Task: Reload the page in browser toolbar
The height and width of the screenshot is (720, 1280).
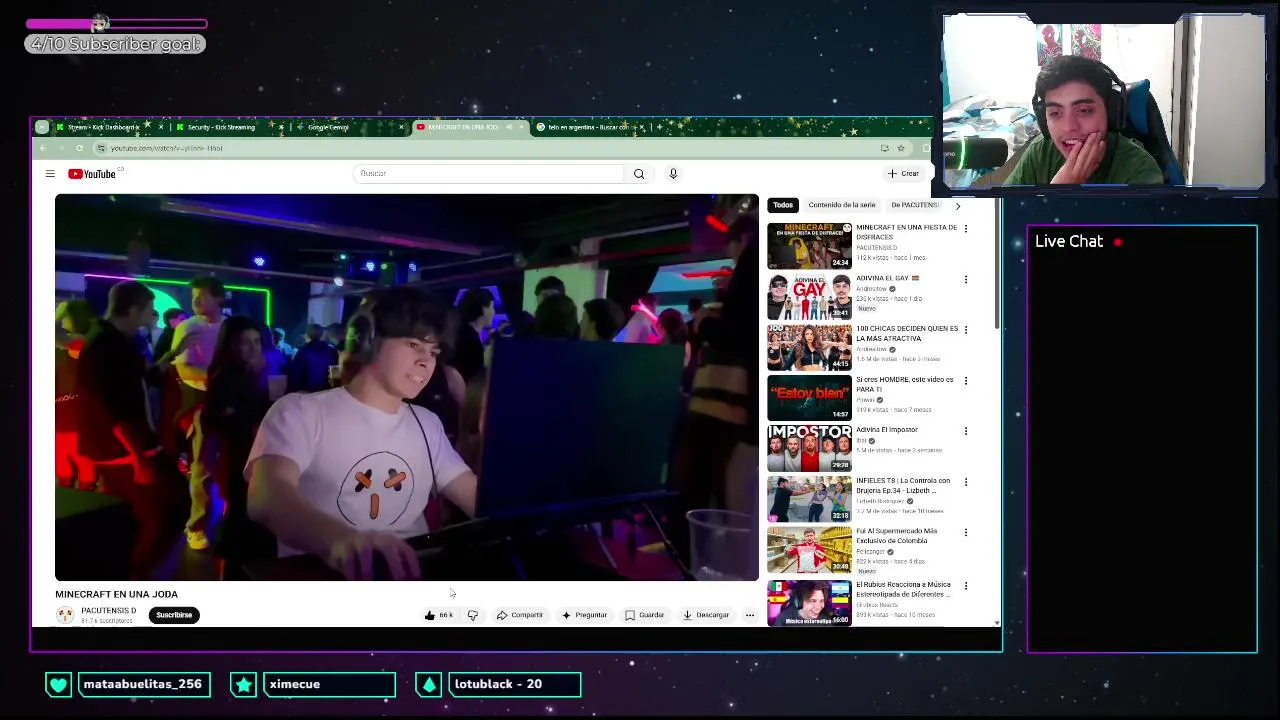Action: (x=79, y=148)
